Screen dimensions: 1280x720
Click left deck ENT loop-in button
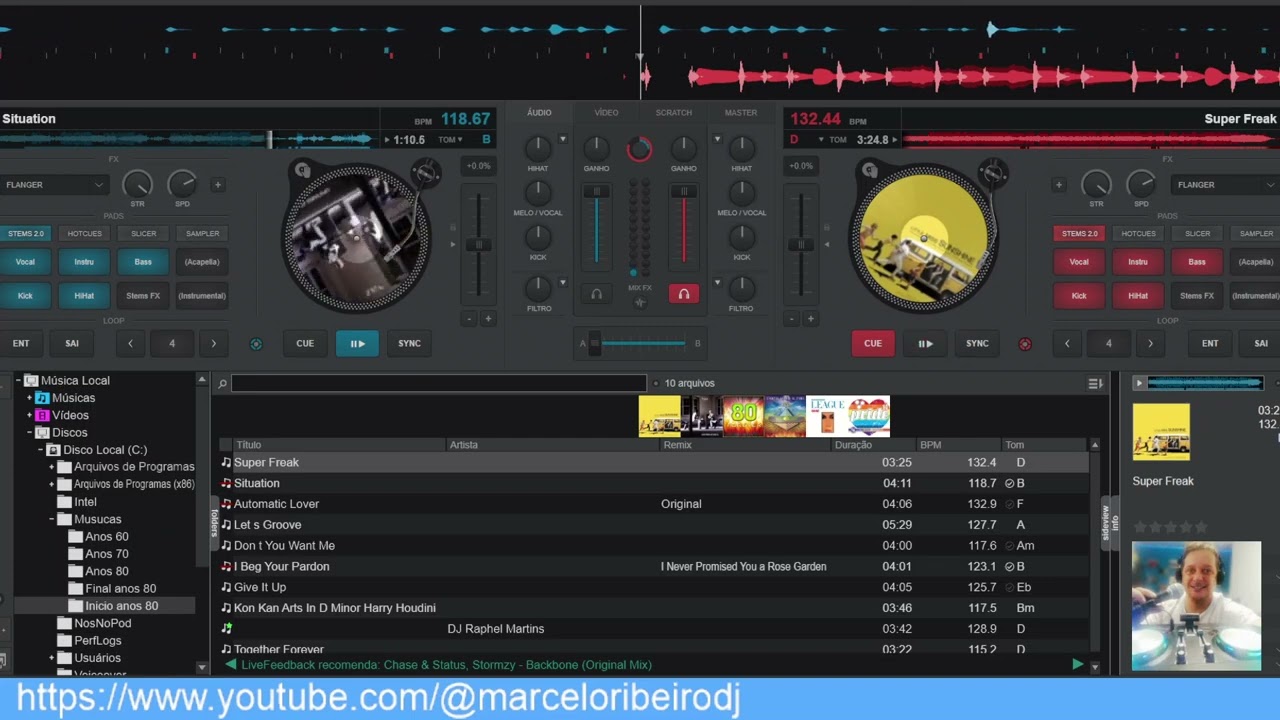tap(21, 343)
